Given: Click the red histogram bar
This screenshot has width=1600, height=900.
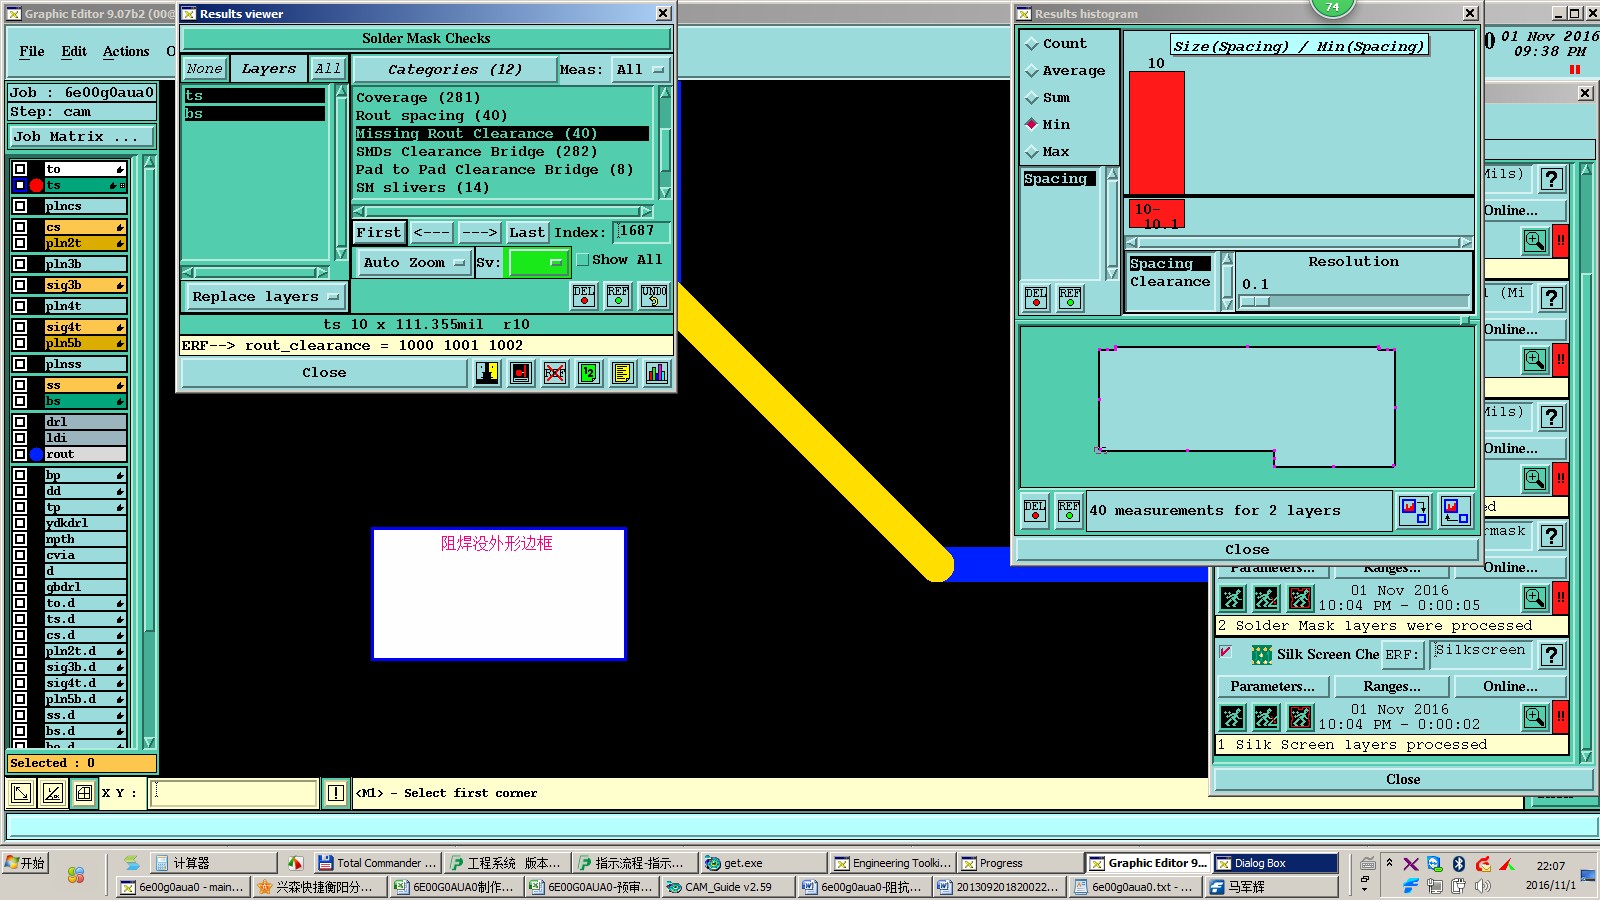Looking at the screenshot, I should [1157, 133].
